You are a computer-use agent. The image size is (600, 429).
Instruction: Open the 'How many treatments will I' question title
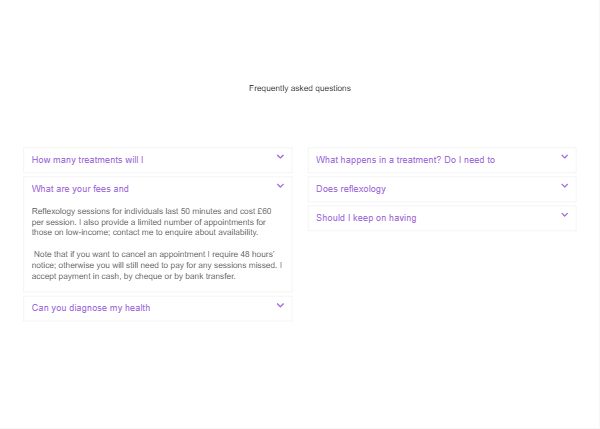coord(88,160)
